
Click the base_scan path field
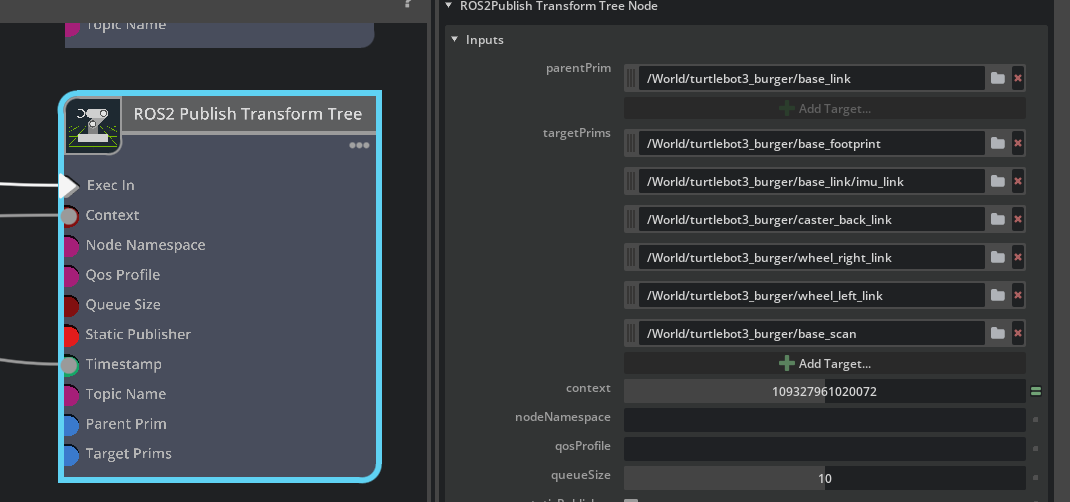pyautogui.click(x=811, y=334)
